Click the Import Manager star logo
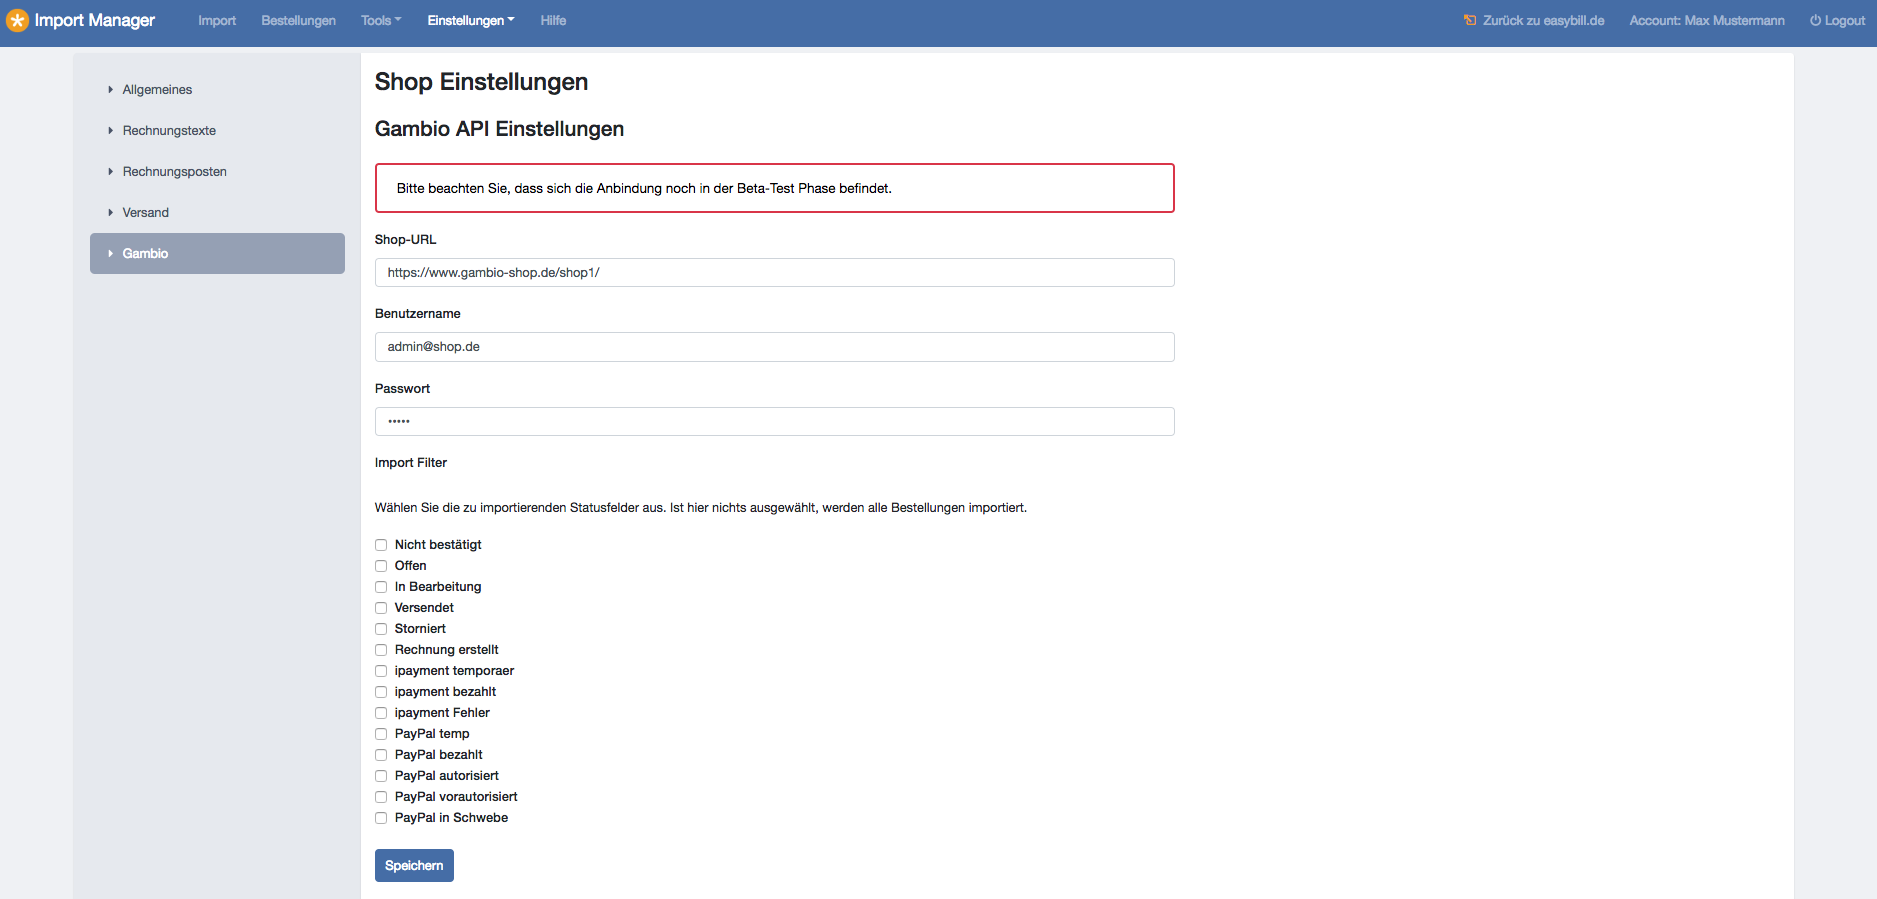Screen dimensions: 1877x899 (17, 21)
